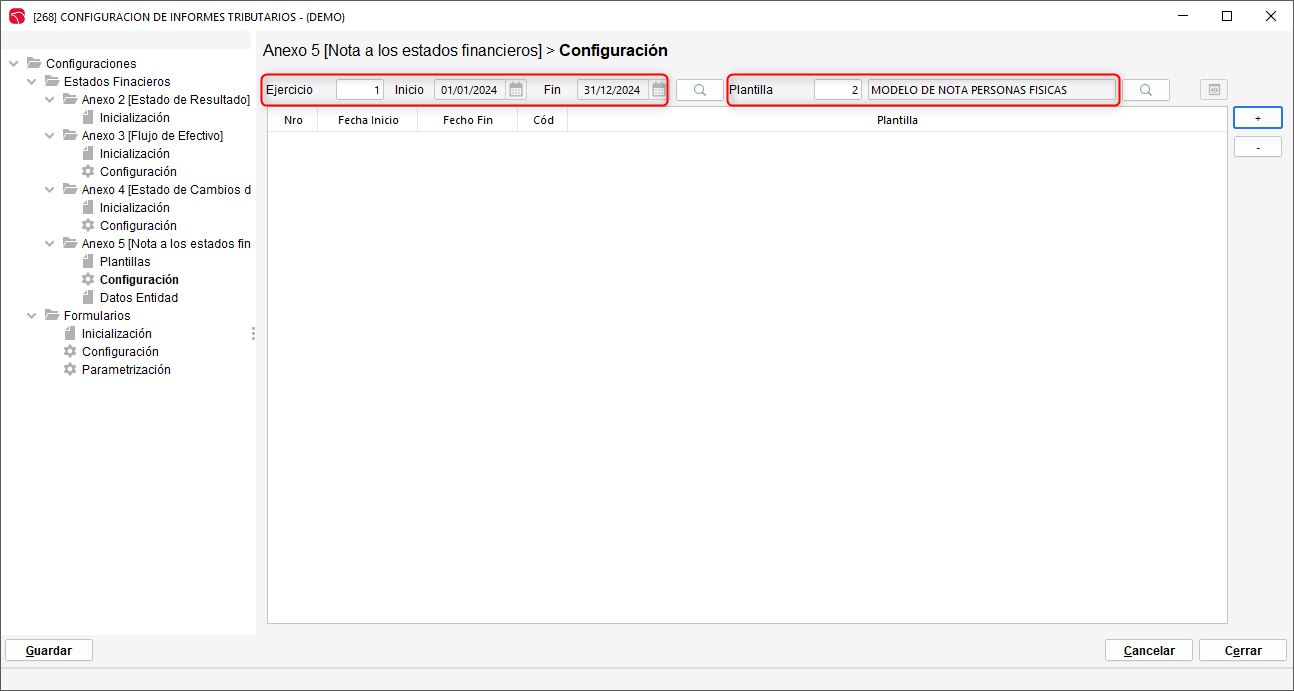Viewport: 1294px width, 691px height.
Task: Collapse the Anexo 2 Estado de Resultado node
Action: [50, 100]
